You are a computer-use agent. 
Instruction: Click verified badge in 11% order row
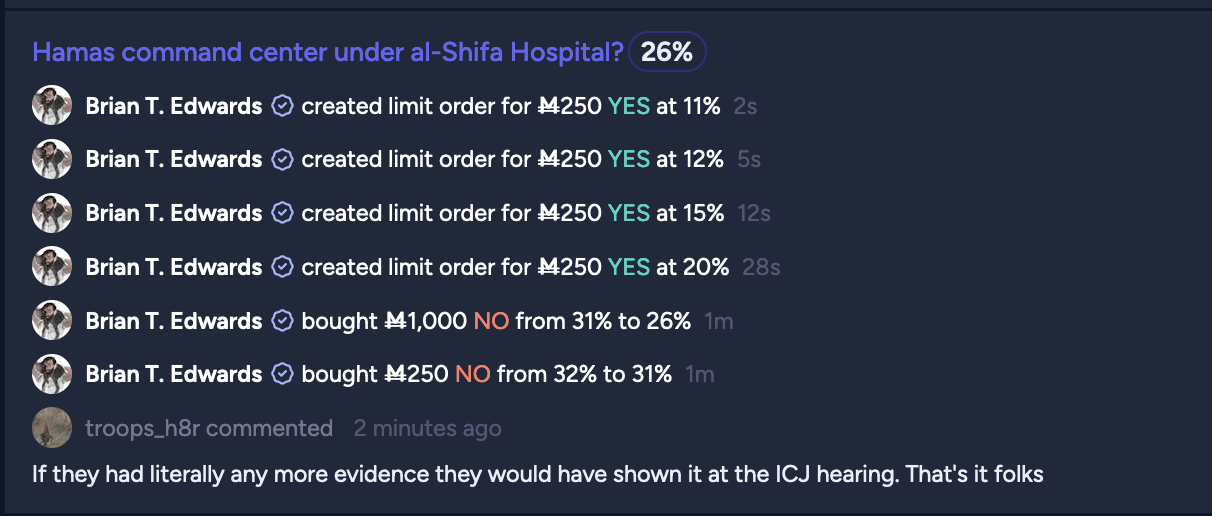[283, 106]
